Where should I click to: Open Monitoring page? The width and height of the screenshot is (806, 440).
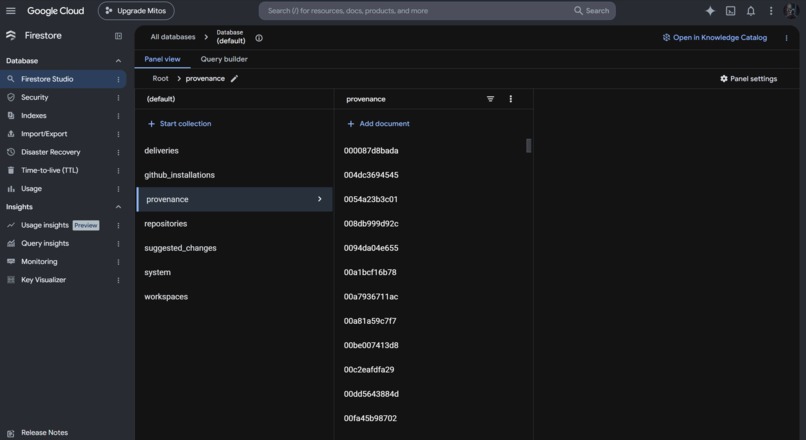[x=39, y=262]
